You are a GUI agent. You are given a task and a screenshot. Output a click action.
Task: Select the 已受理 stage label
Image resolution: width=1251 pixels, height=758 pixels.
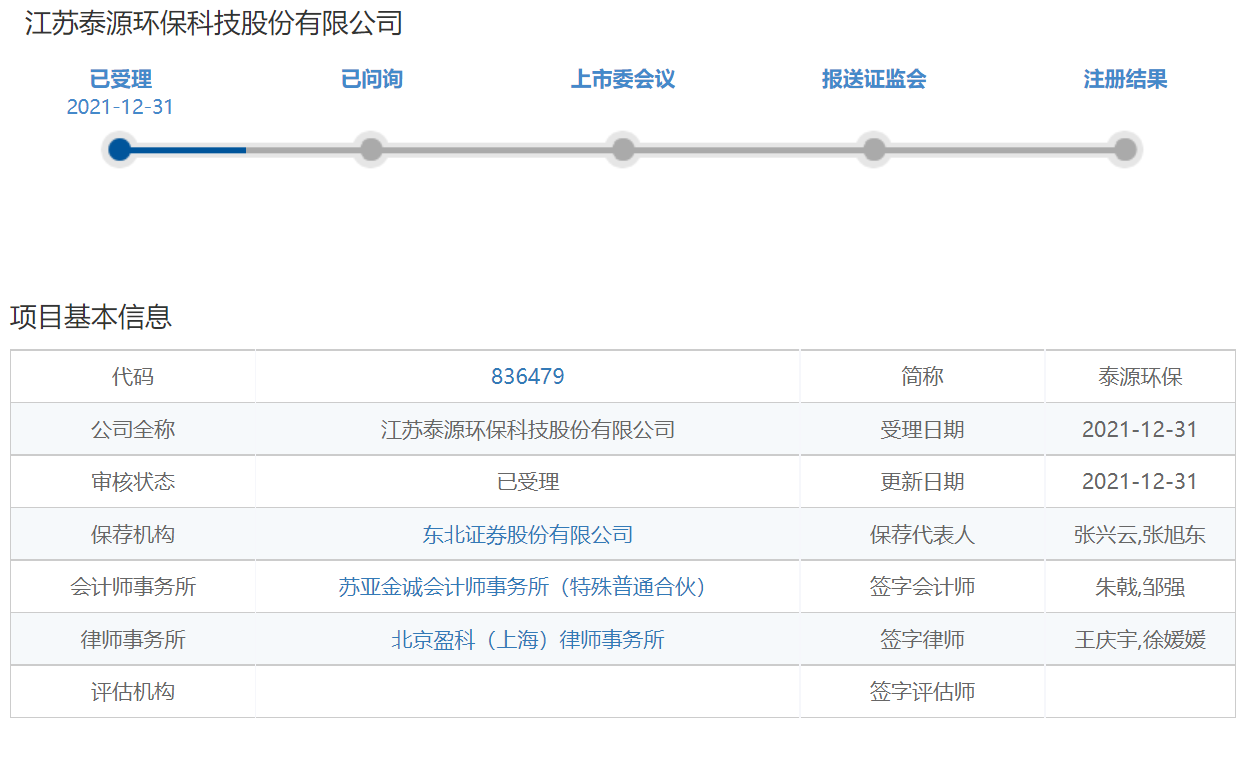pyautogui.click(x=120, y=79)
